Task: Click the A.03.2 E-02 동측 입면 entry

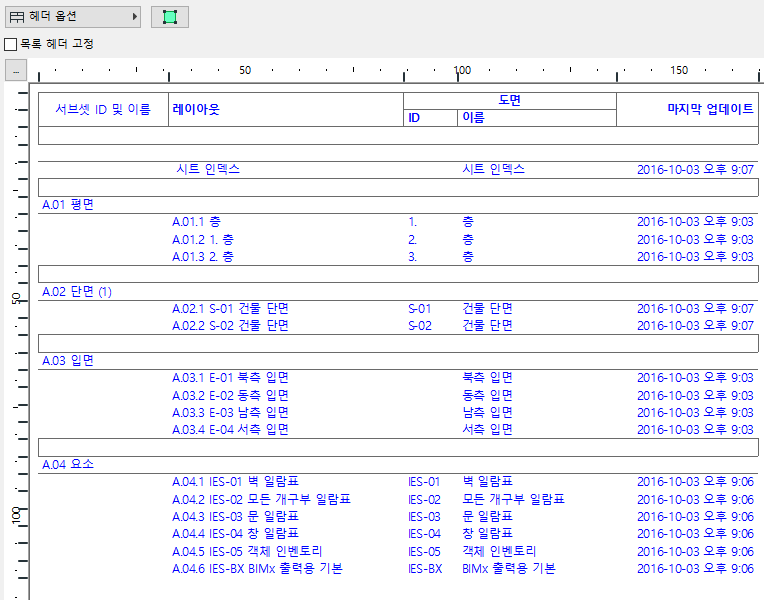Action: [230, 396]
